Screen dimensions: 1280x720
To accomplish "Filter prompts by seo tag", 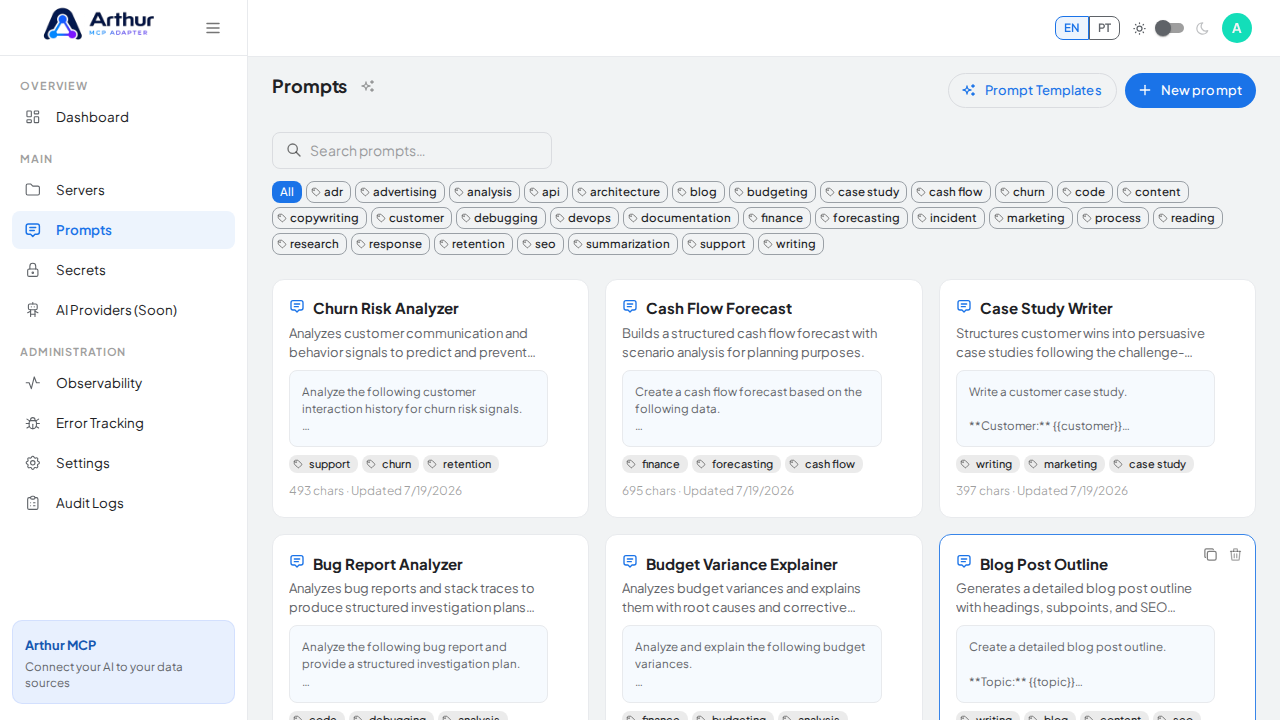I will [540, 244].
